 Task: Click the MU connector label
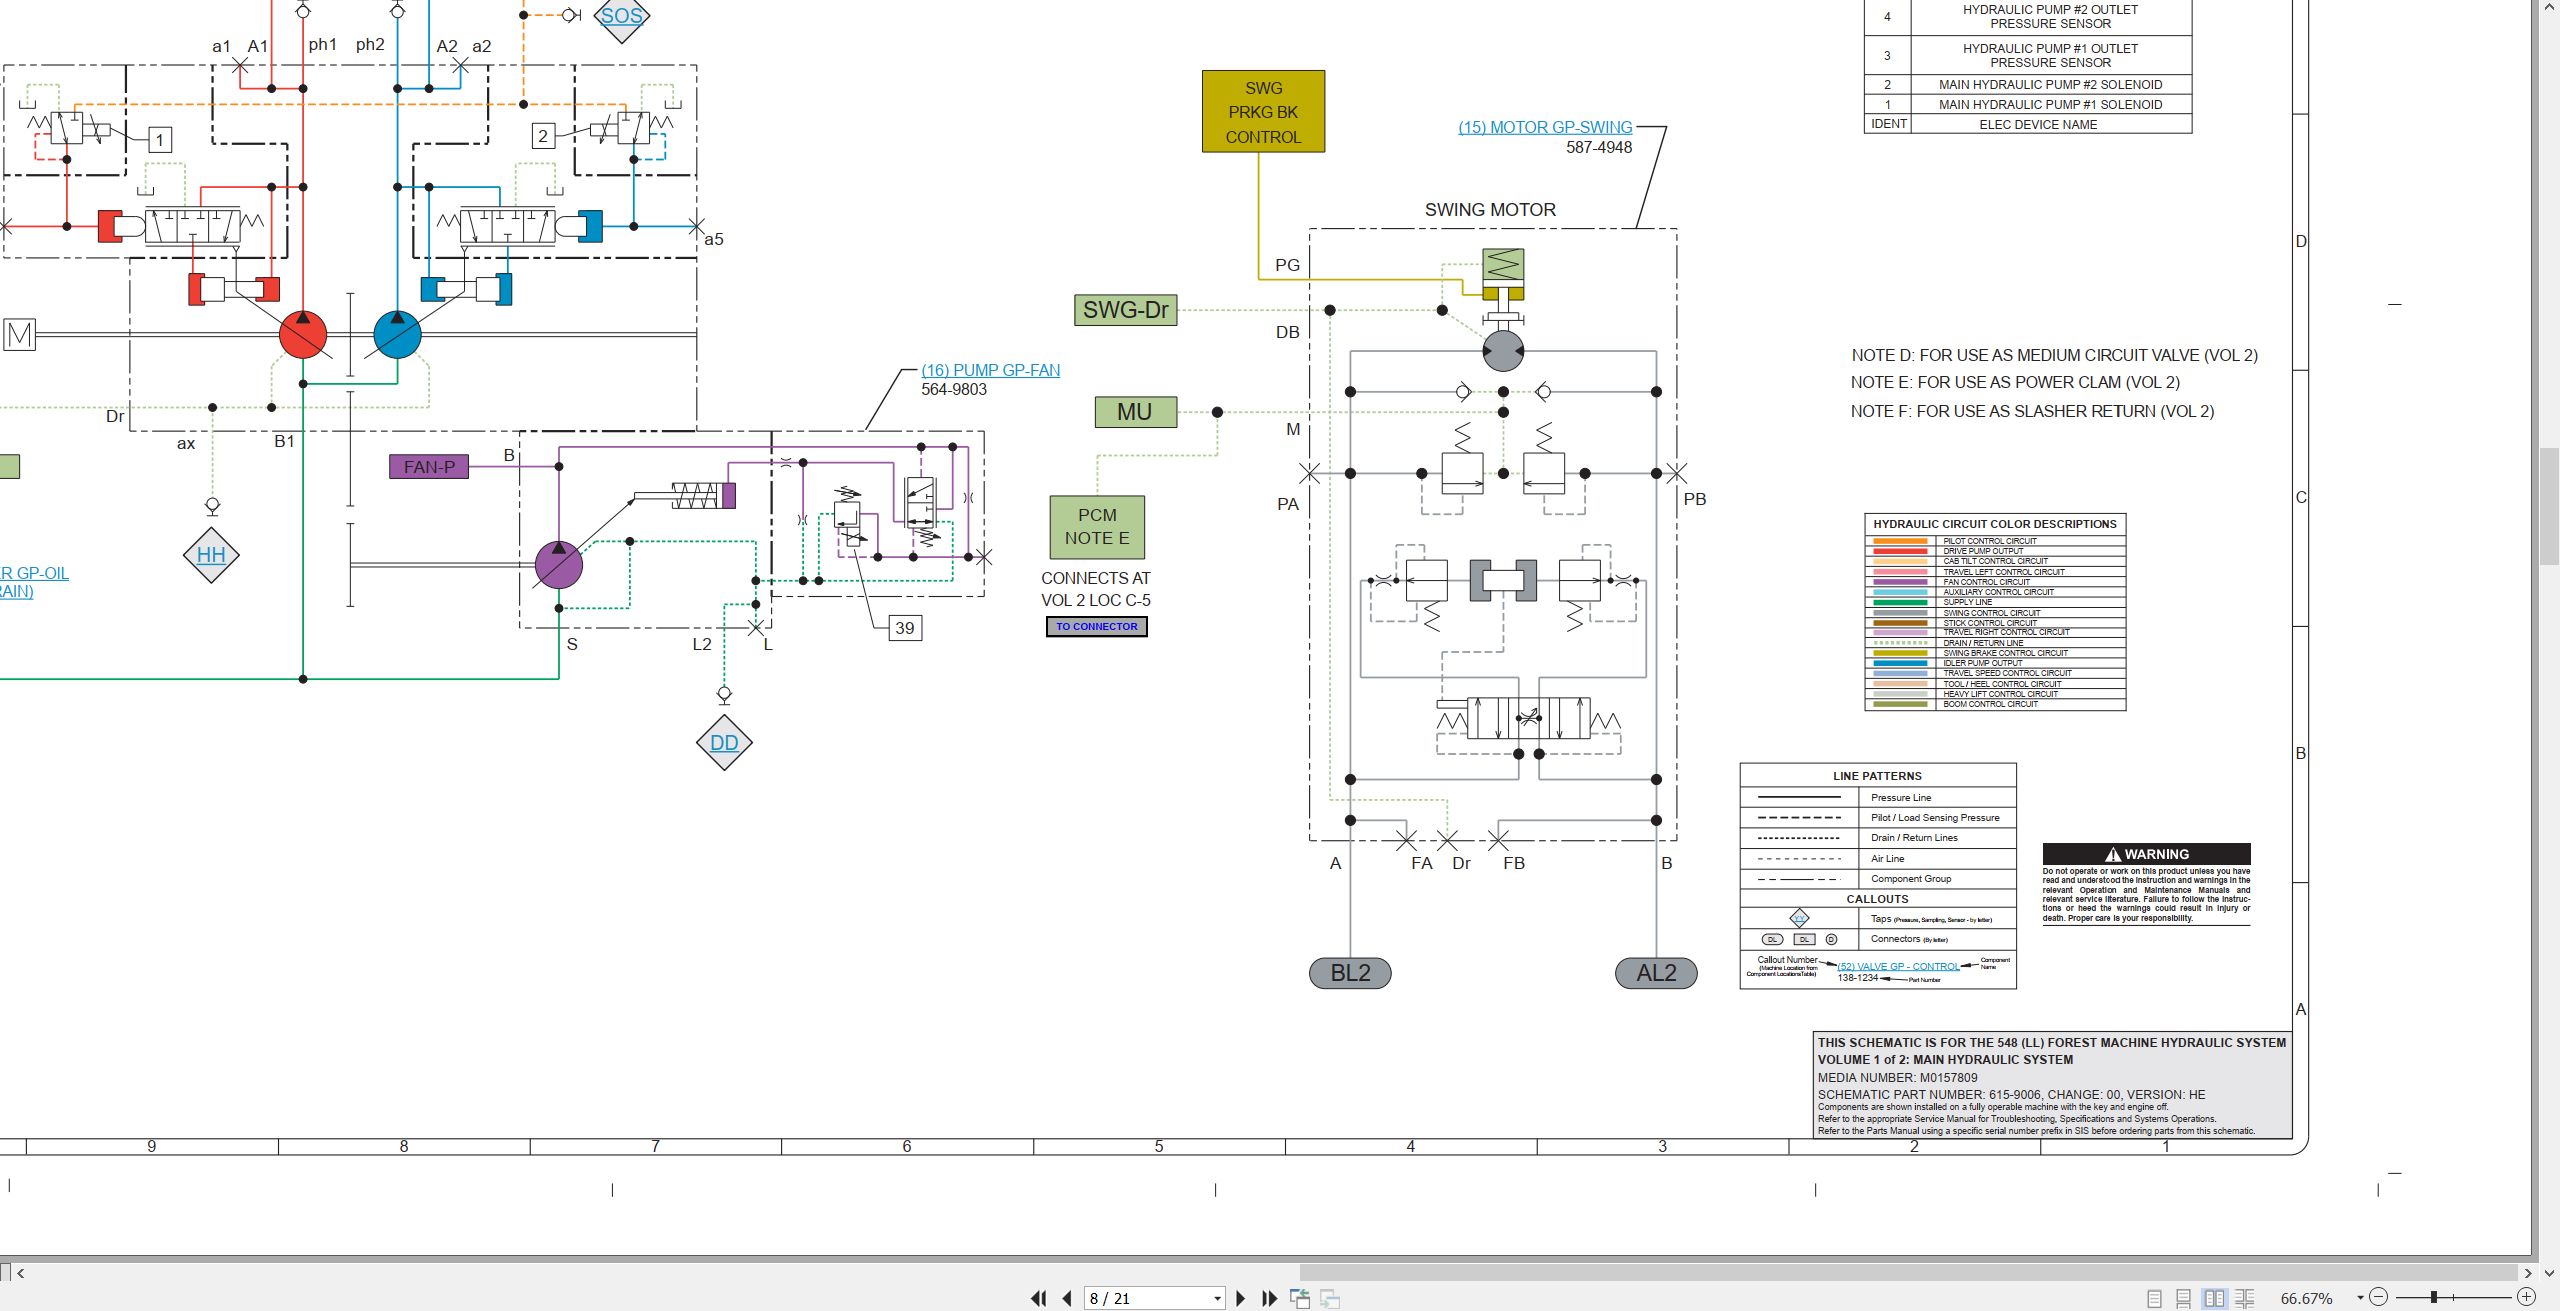(1135, 412)
